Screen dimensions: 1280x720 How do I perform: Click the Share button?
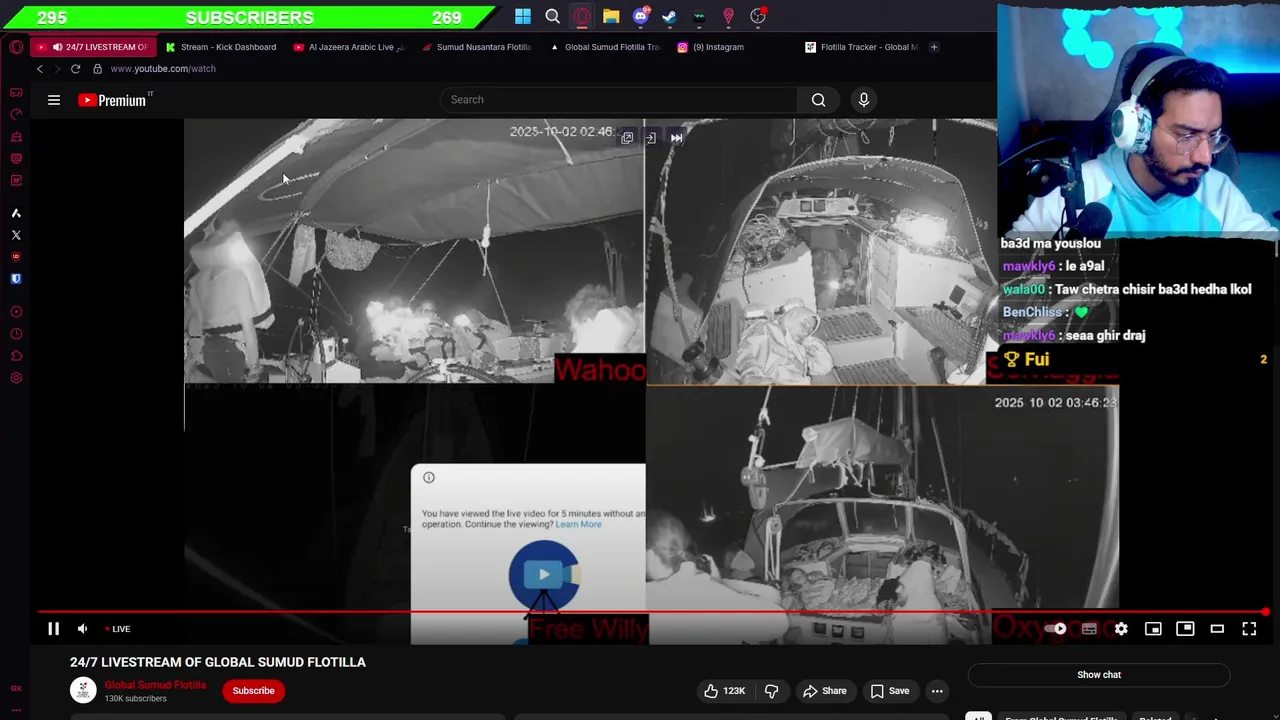pyautogui.click(x=825, y=691)
